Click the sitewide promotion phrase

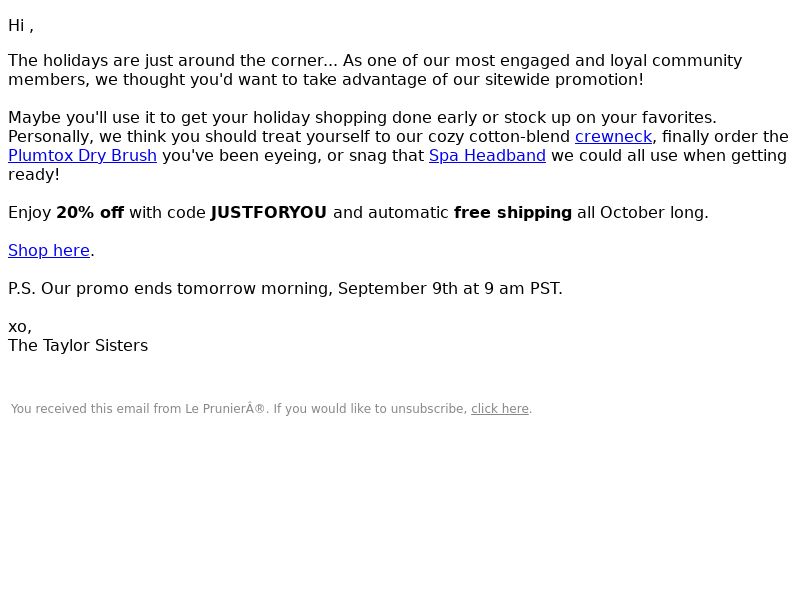point(564,80)
